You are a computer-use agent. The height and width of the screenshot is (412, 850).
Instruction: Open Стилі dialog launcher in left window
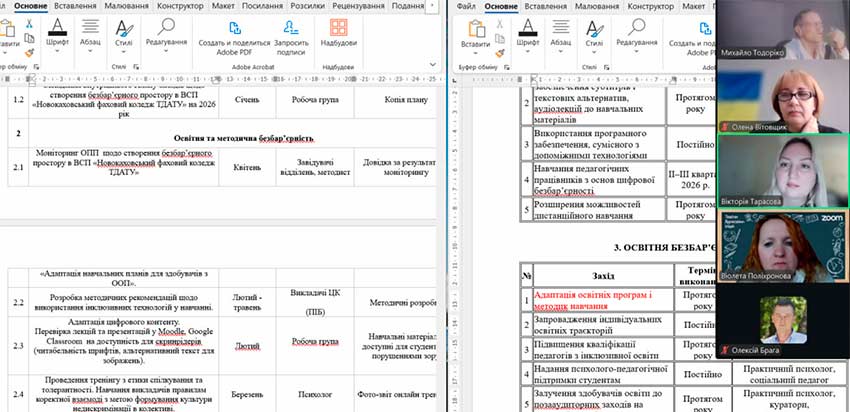click(x=137, y=65)
